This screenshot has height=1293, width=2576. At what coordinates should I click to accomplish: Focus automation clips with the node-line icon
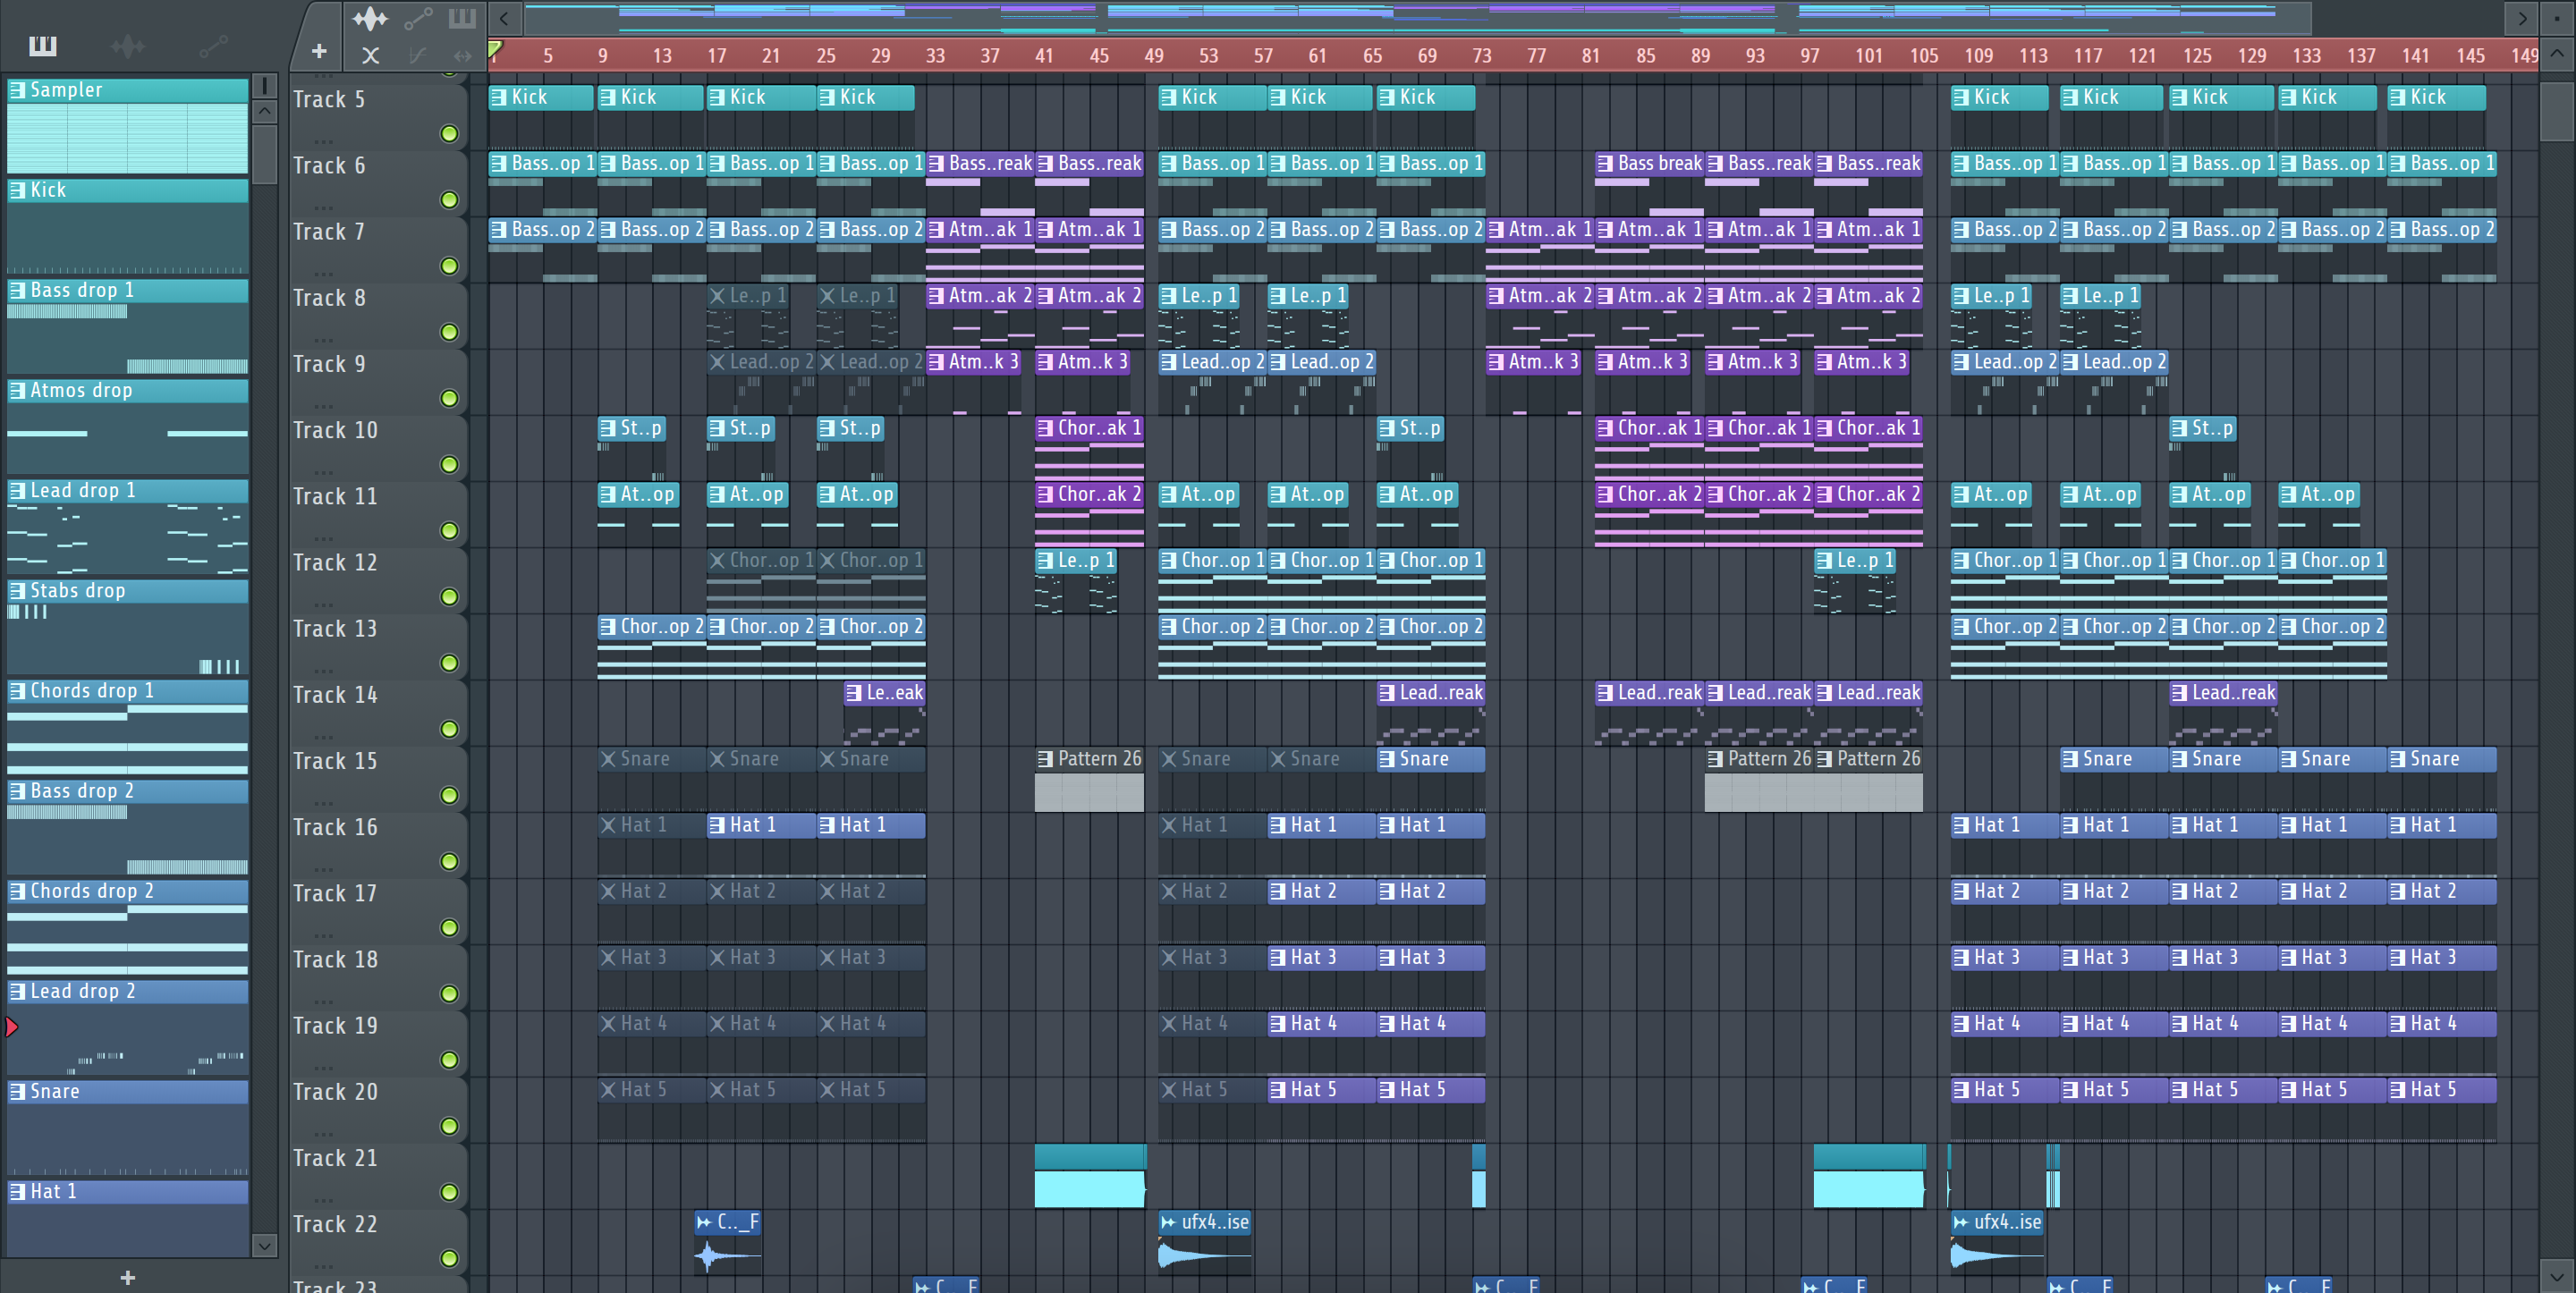click(418, 18)
